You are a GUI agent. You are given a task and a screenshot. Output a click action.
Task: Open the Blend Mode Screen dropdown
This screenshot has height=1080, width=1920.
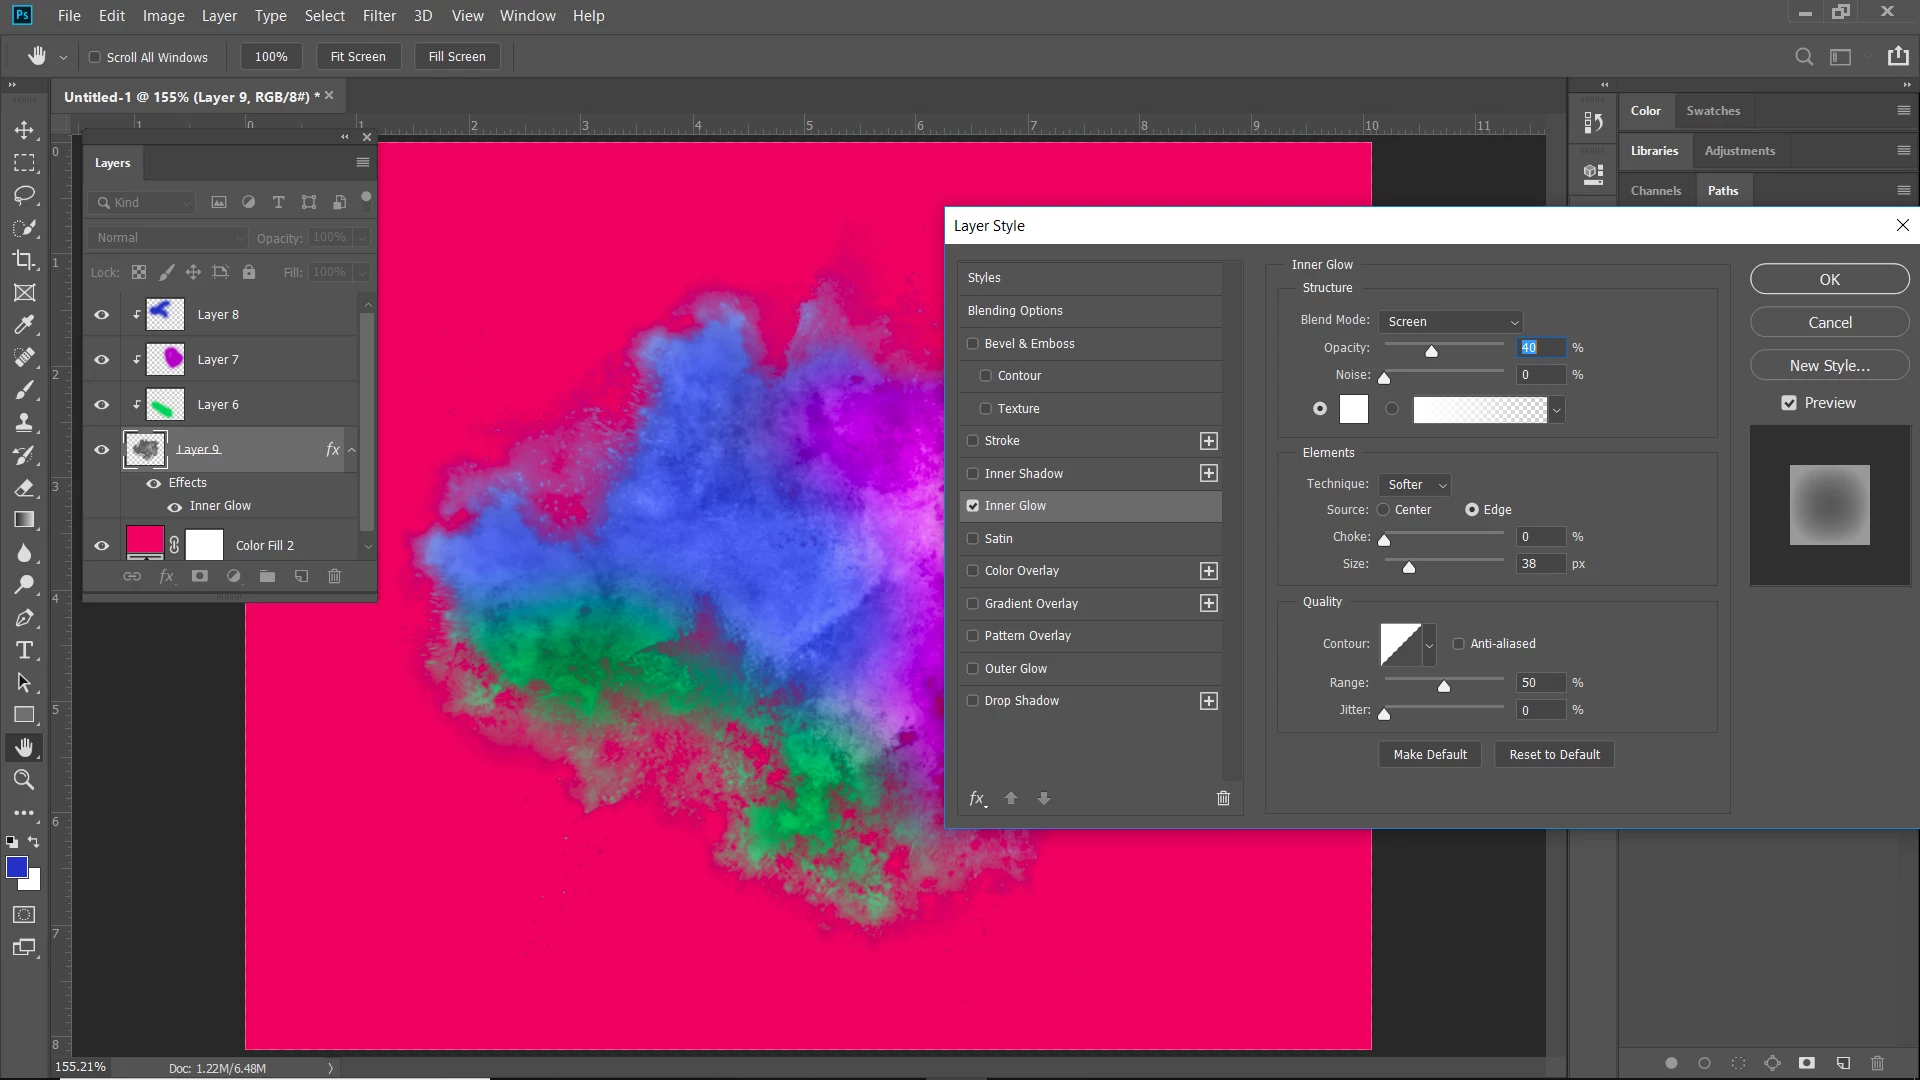pyautogui.click(x=1450, y=322)
